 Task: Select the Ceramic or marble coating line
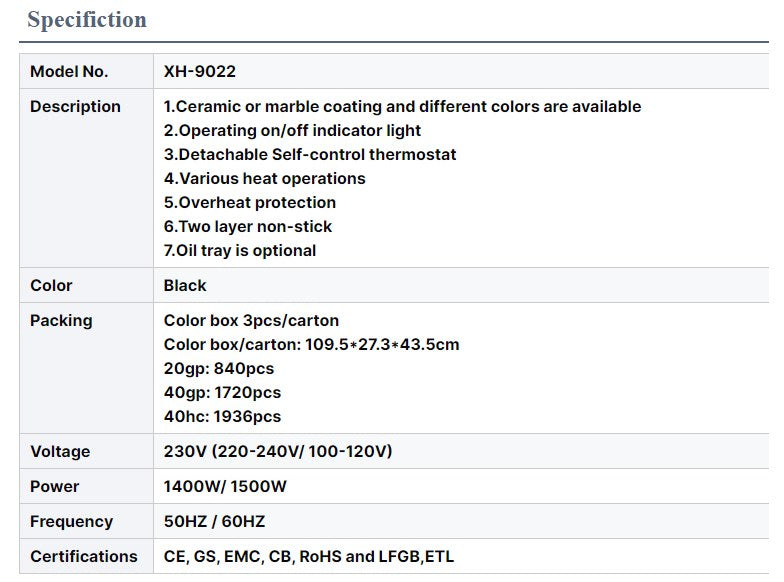tap(402, 106)
